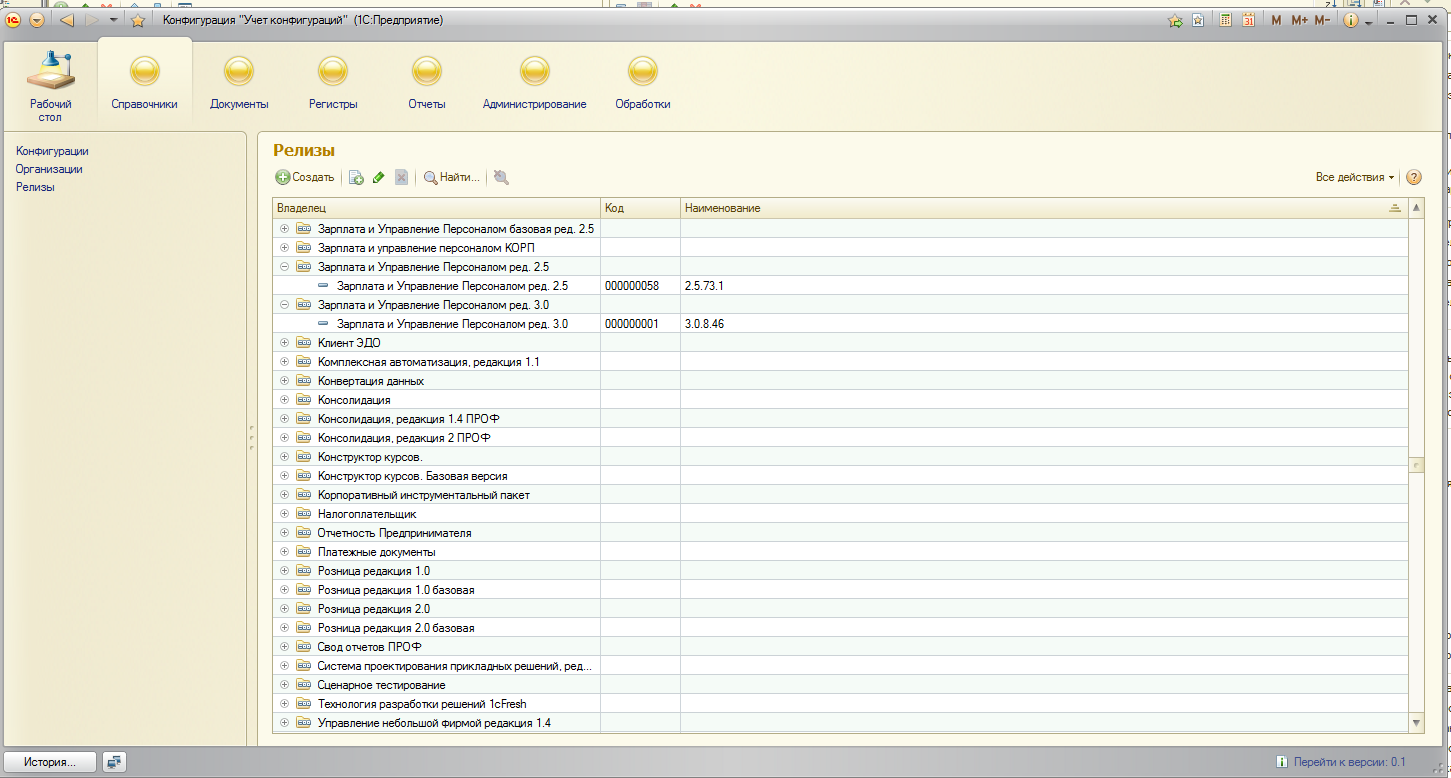Select release code 000000058 cell
The height and width of the screenshot is (778, 1451).
pos(641,286)
